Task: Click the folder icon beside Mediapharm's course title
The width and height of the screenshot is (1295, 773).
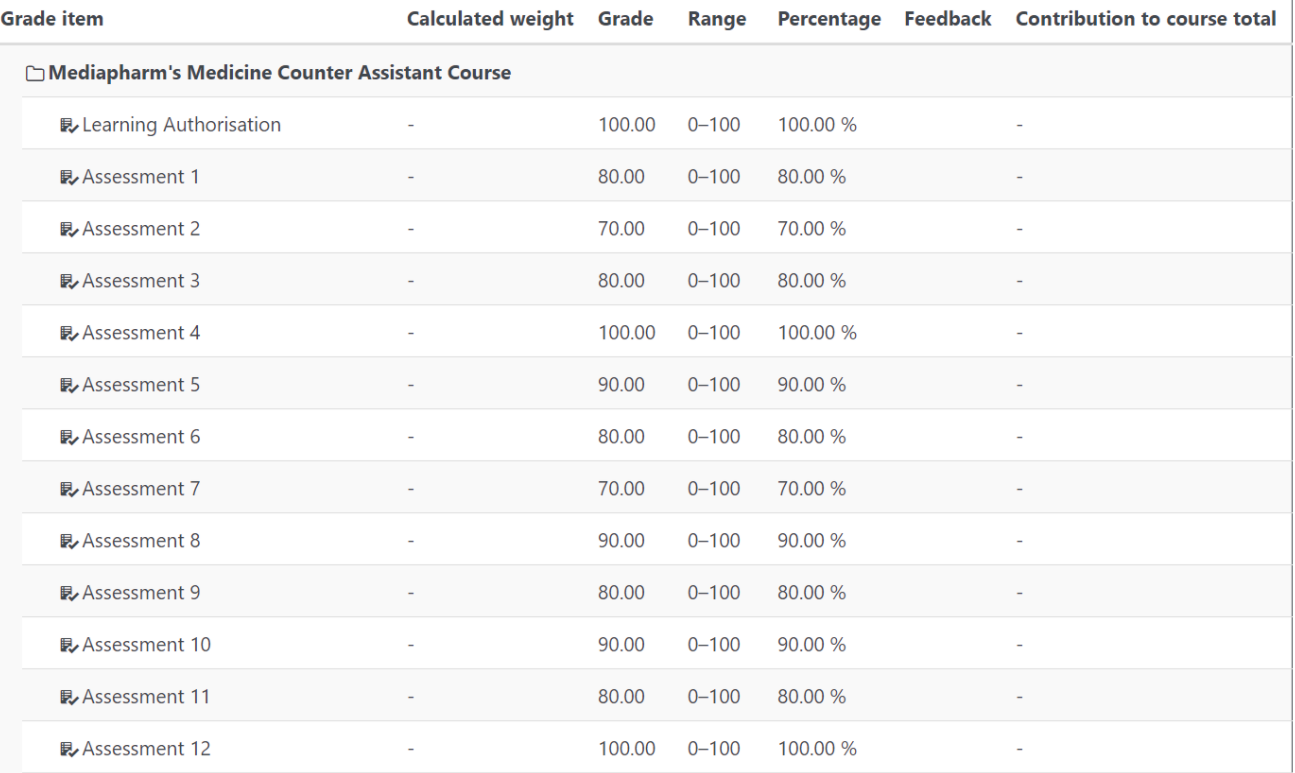Action: [x=36, y=73]
